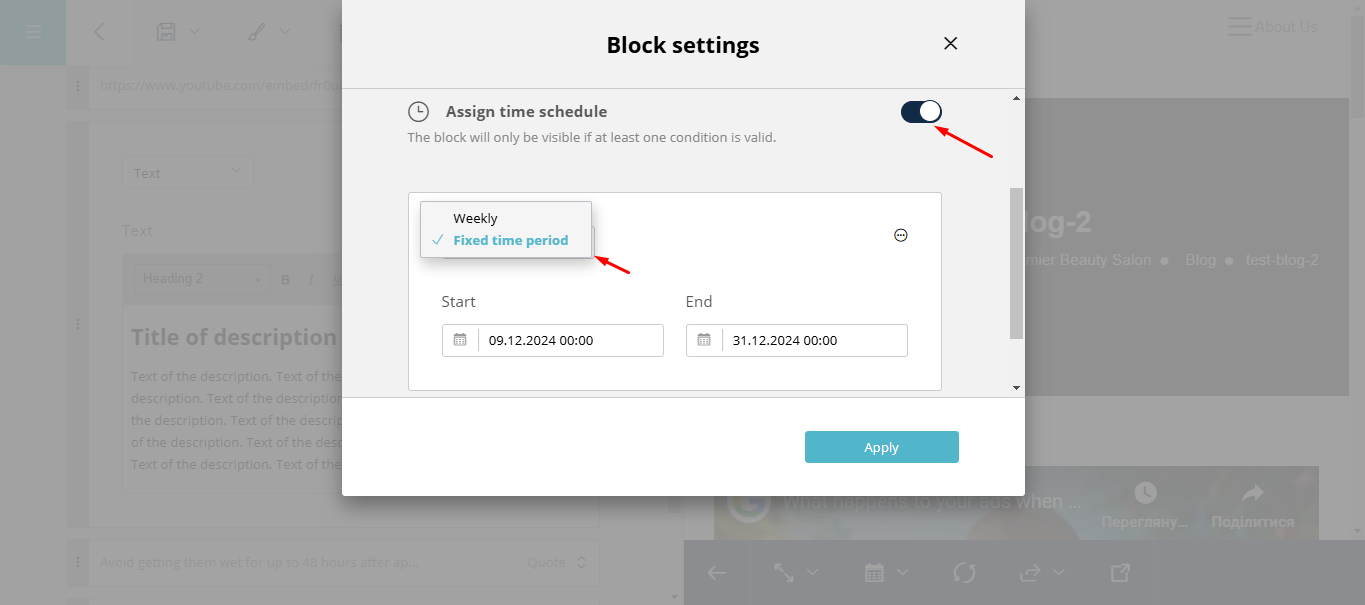Open the three-dot condition options icon
The height and width of the screenshot is (605, 1365).
[x=901, y=235]
